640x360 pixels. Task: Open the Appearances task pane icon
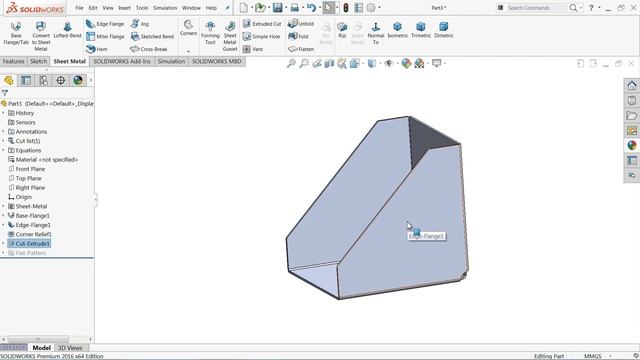[x=632, y=145]
